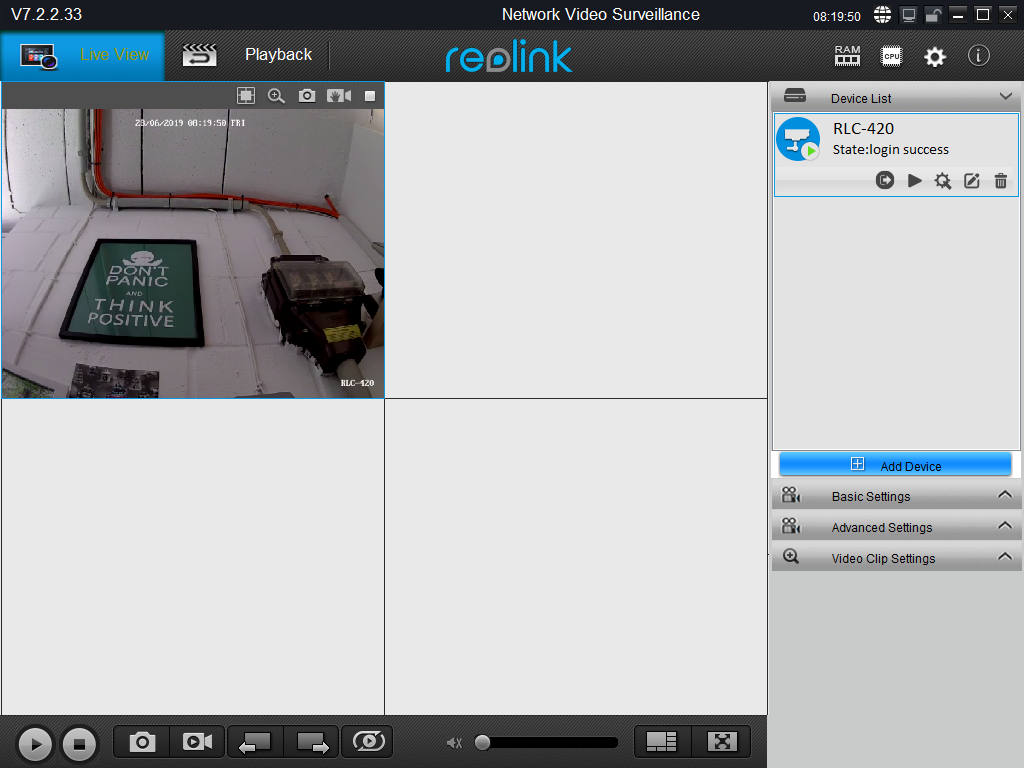Collapse the Device List panel
Image resolution: width=1024 pixels, height=768 pixels.
coord(1005,97)
